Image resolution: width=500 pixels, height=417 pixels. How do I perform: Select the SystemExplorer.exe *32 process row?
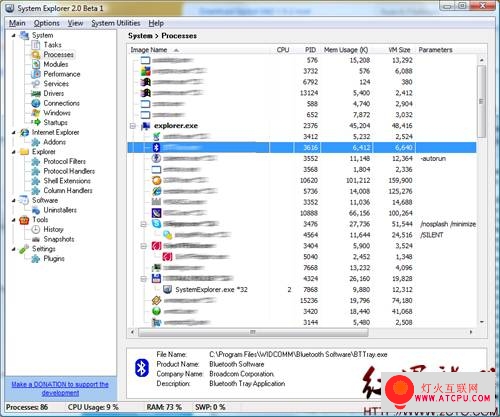(302, 290)
